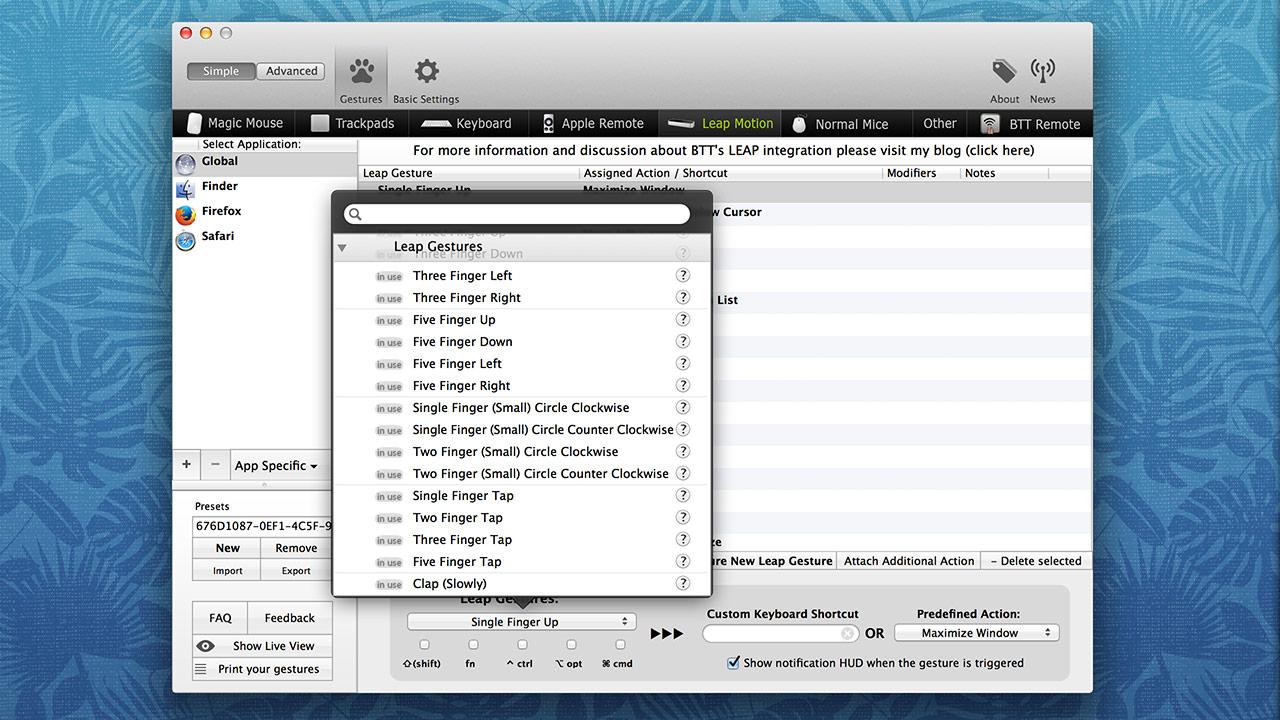Open the App Specific dropdown
This screenshot has width=1280, height=720.
pos(276,466)
